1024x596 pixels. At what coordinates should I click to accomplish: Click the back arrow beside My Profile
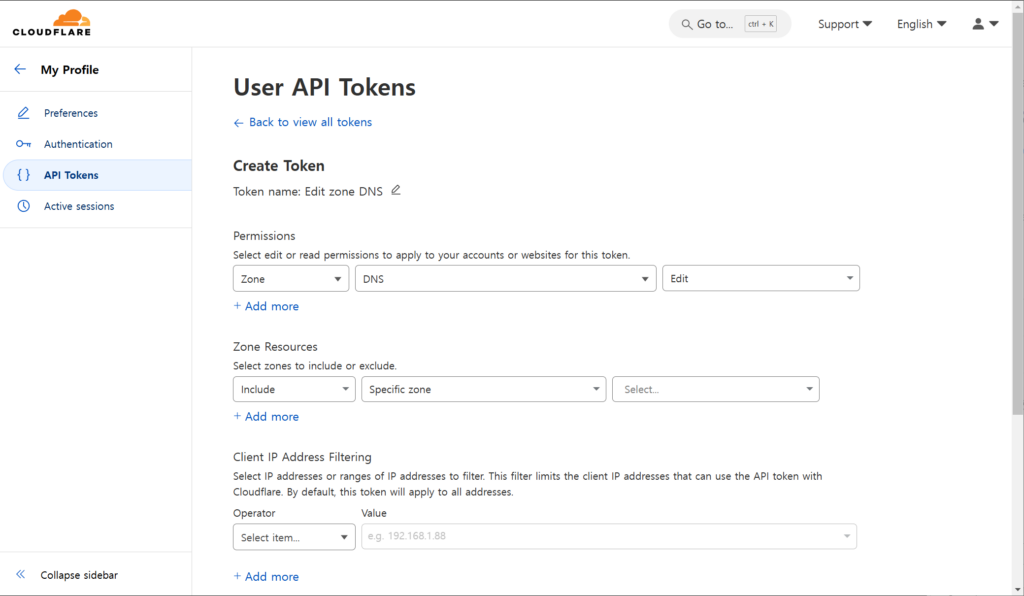click(x=20, y=70)
